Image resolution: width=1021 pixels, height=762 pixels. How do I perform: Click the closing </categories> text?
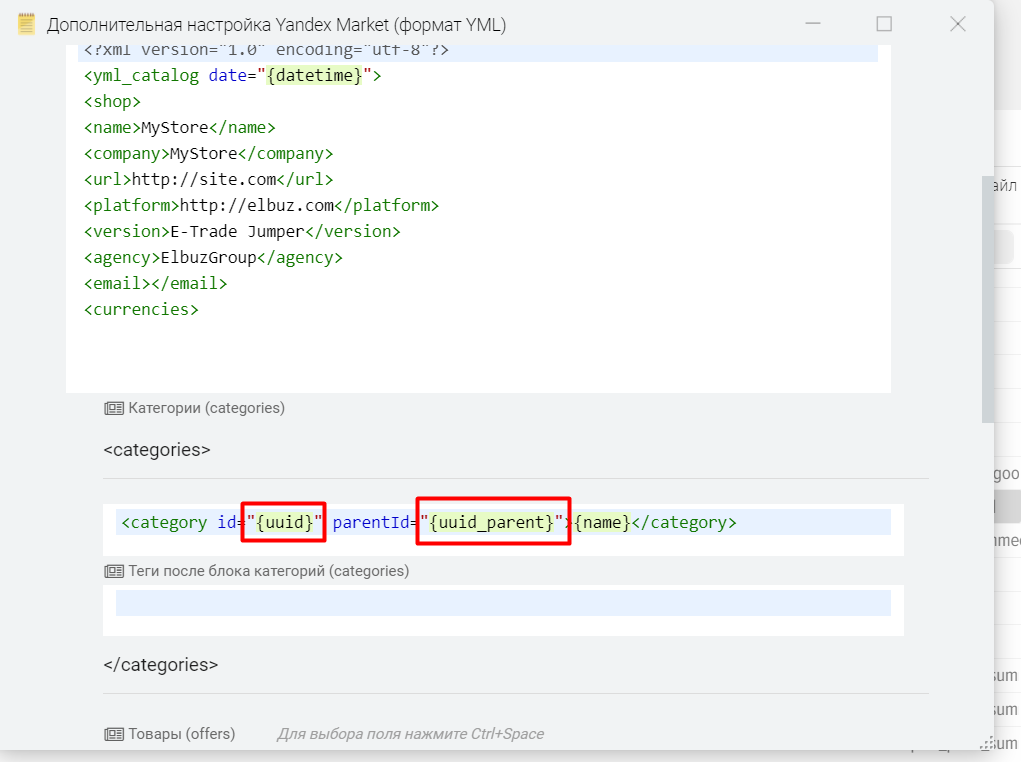(x=161, y=665)
